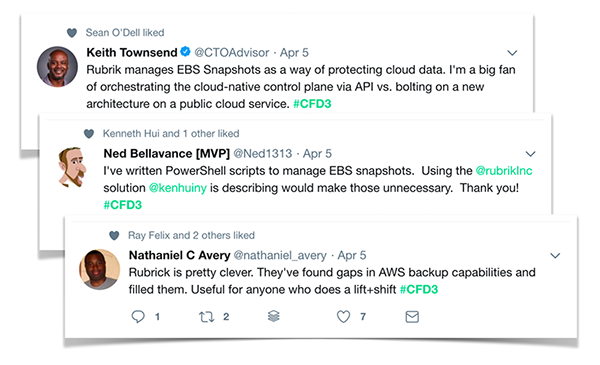600x365 pixels.
Task: Open the @CTOAdvisor handle
Action: click(x=232, y=52)
